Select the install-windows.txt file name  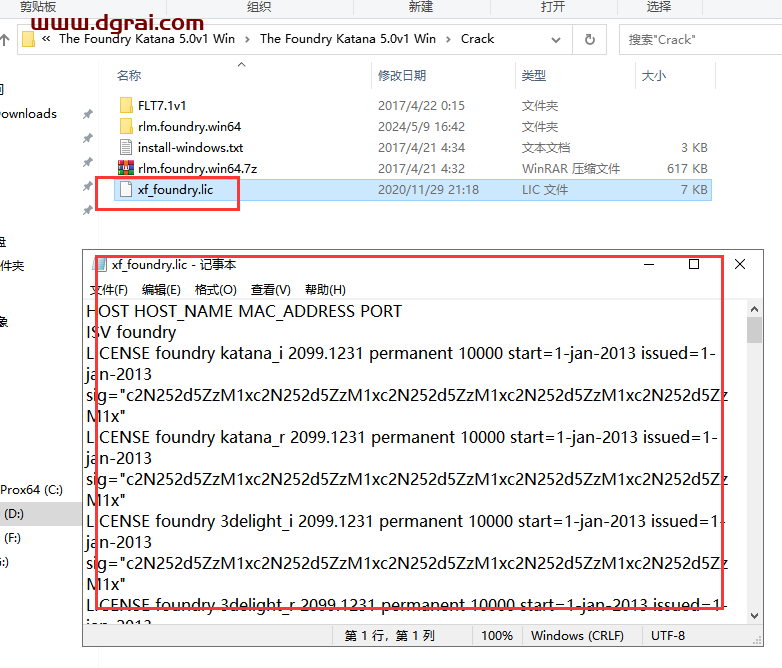191,148
